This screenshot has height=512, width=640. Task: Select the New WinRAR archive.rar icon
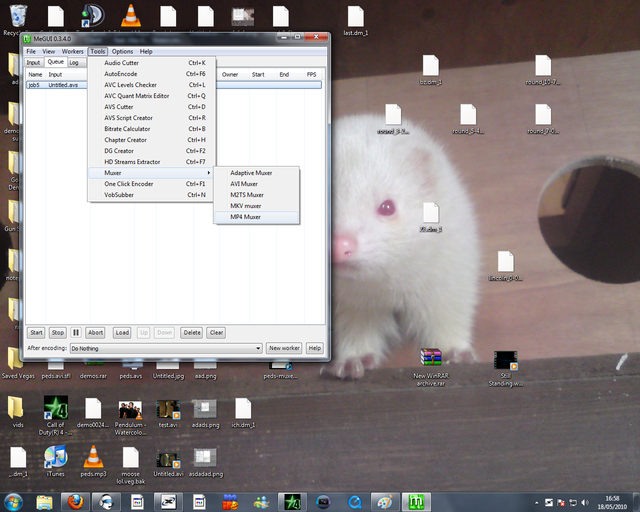431,367
